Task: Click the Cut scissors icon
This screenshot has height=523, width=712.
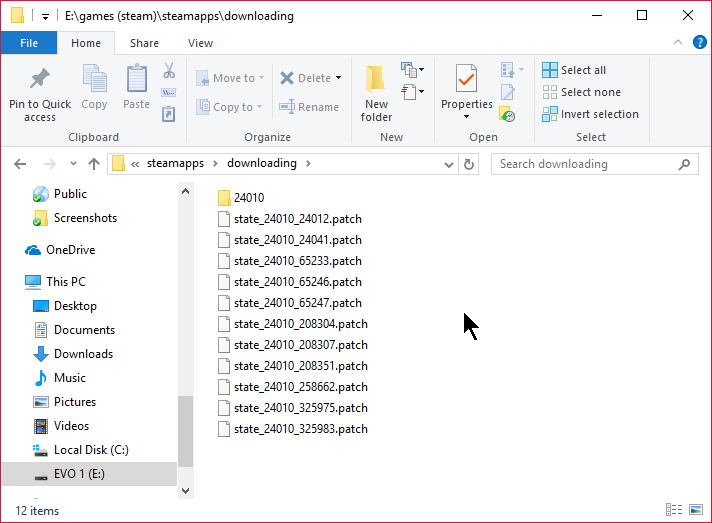Action: (x=169, y=70)
